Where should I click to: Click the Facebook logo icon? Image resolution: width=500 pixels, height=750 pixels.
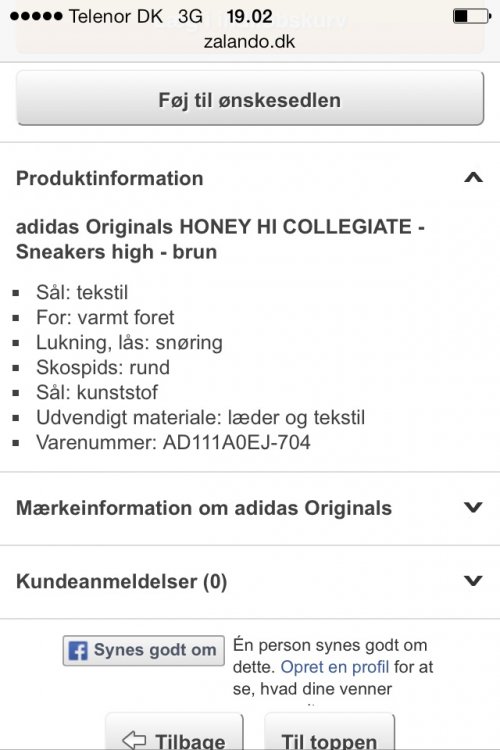78,651
